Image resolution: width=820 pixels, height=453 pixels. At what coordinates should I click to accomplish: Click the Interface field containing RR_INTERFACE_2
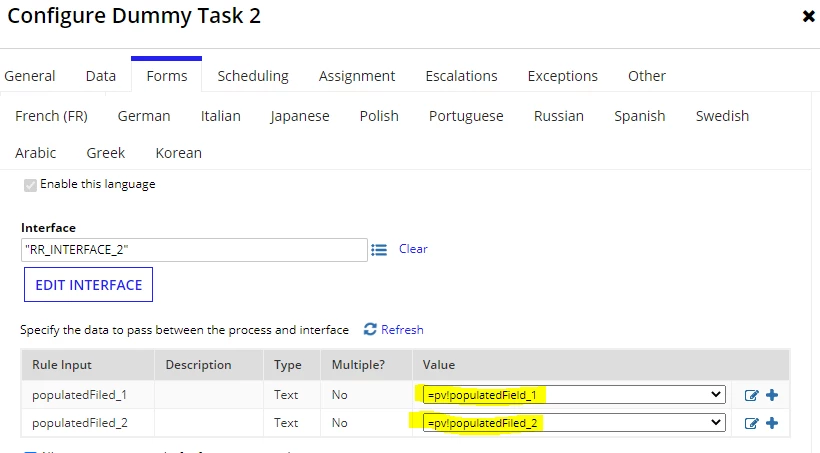[x=194, y=250]
